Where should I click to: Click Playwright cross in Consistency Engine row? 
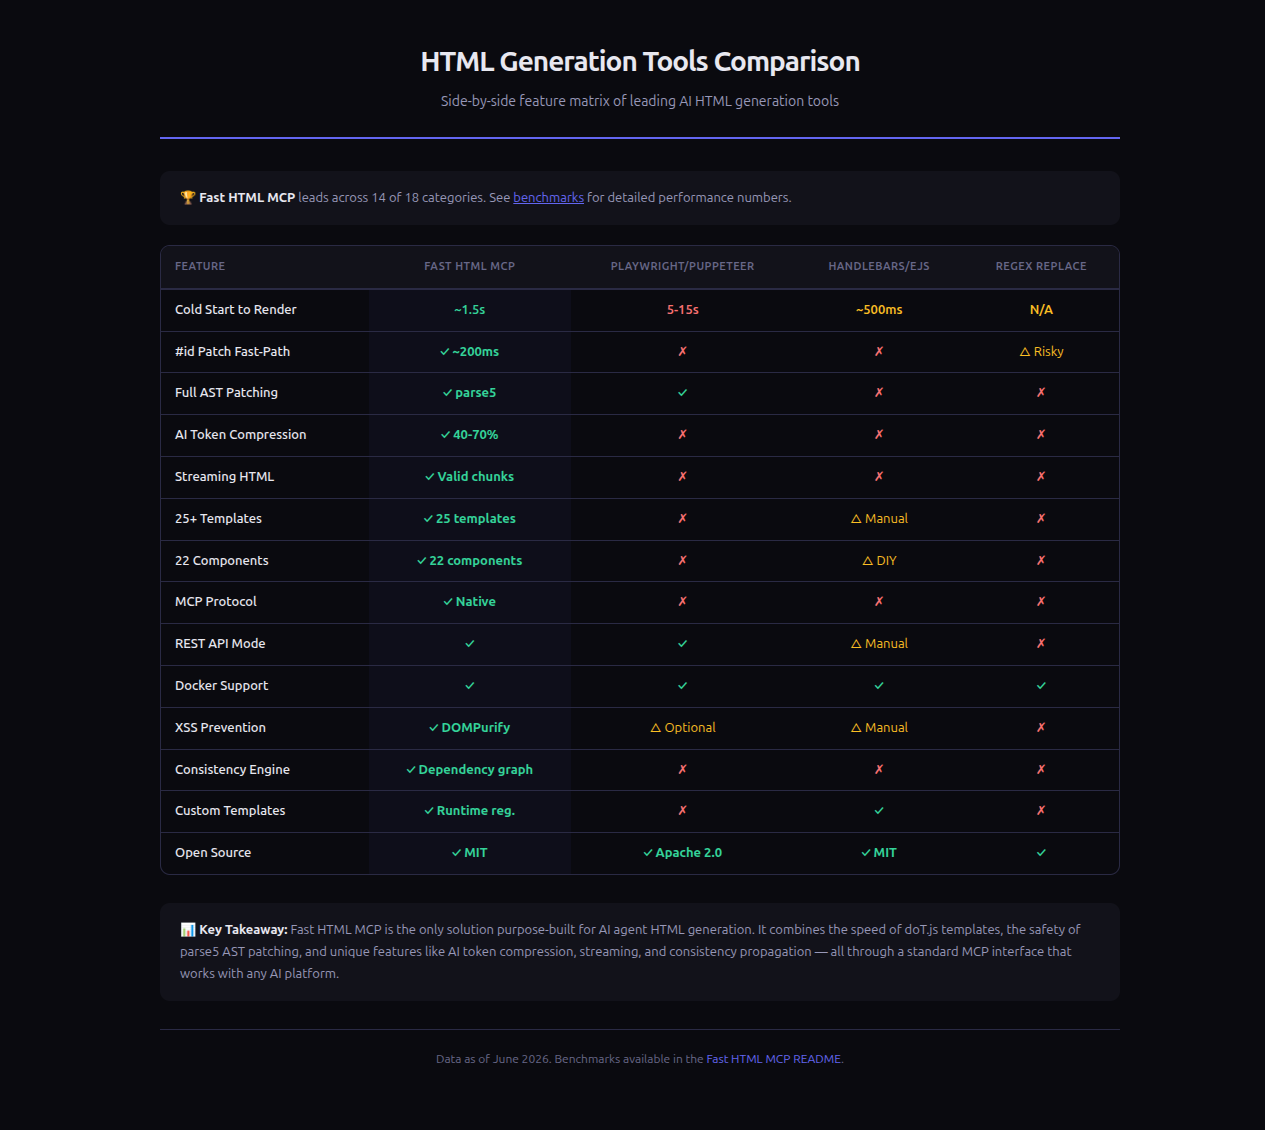(683, 770)
